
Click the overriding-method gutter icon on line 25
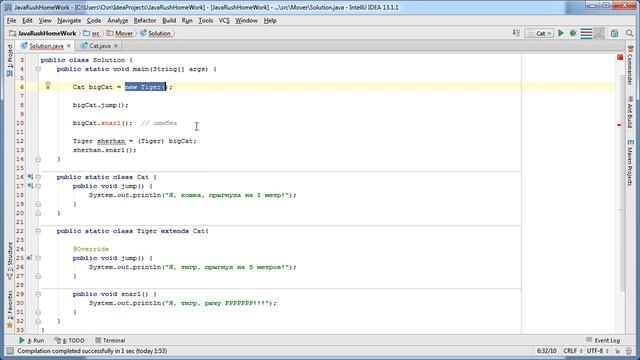pos(29,258)
